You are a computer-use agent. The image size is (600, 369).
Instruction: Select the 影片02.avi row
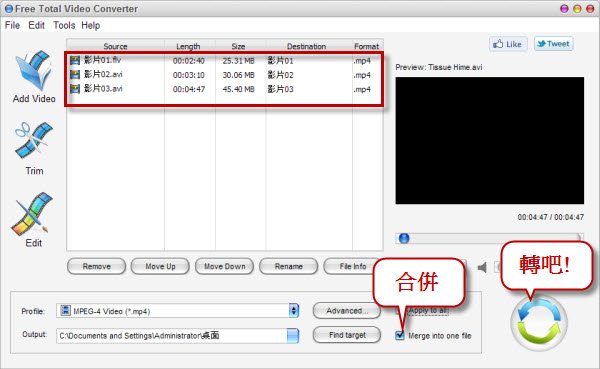pyautogui.click(x=225, y=75)
